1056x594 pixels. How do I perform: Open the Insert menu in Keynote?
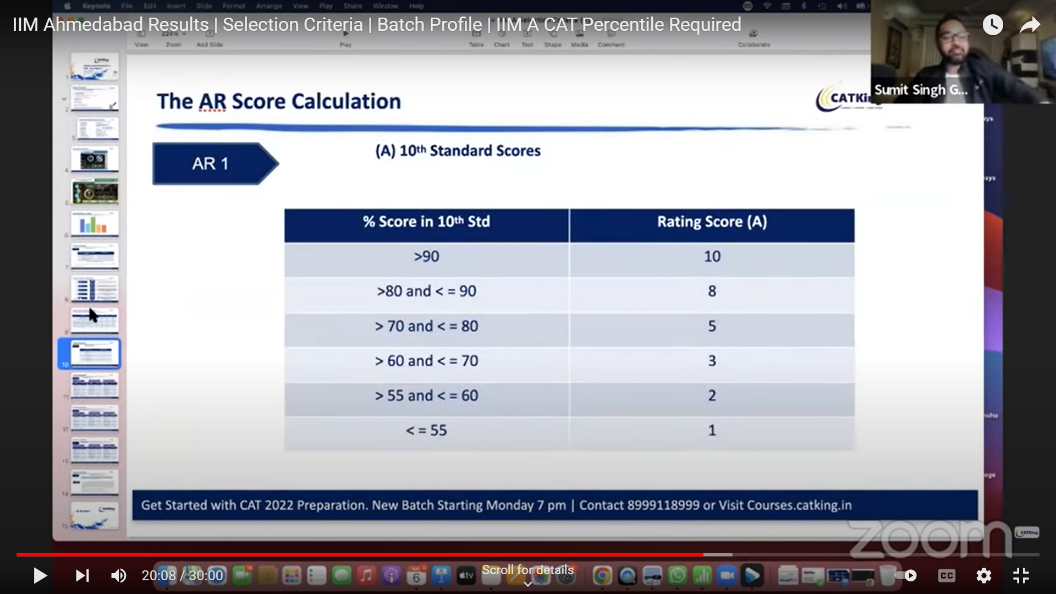(176, 6)
